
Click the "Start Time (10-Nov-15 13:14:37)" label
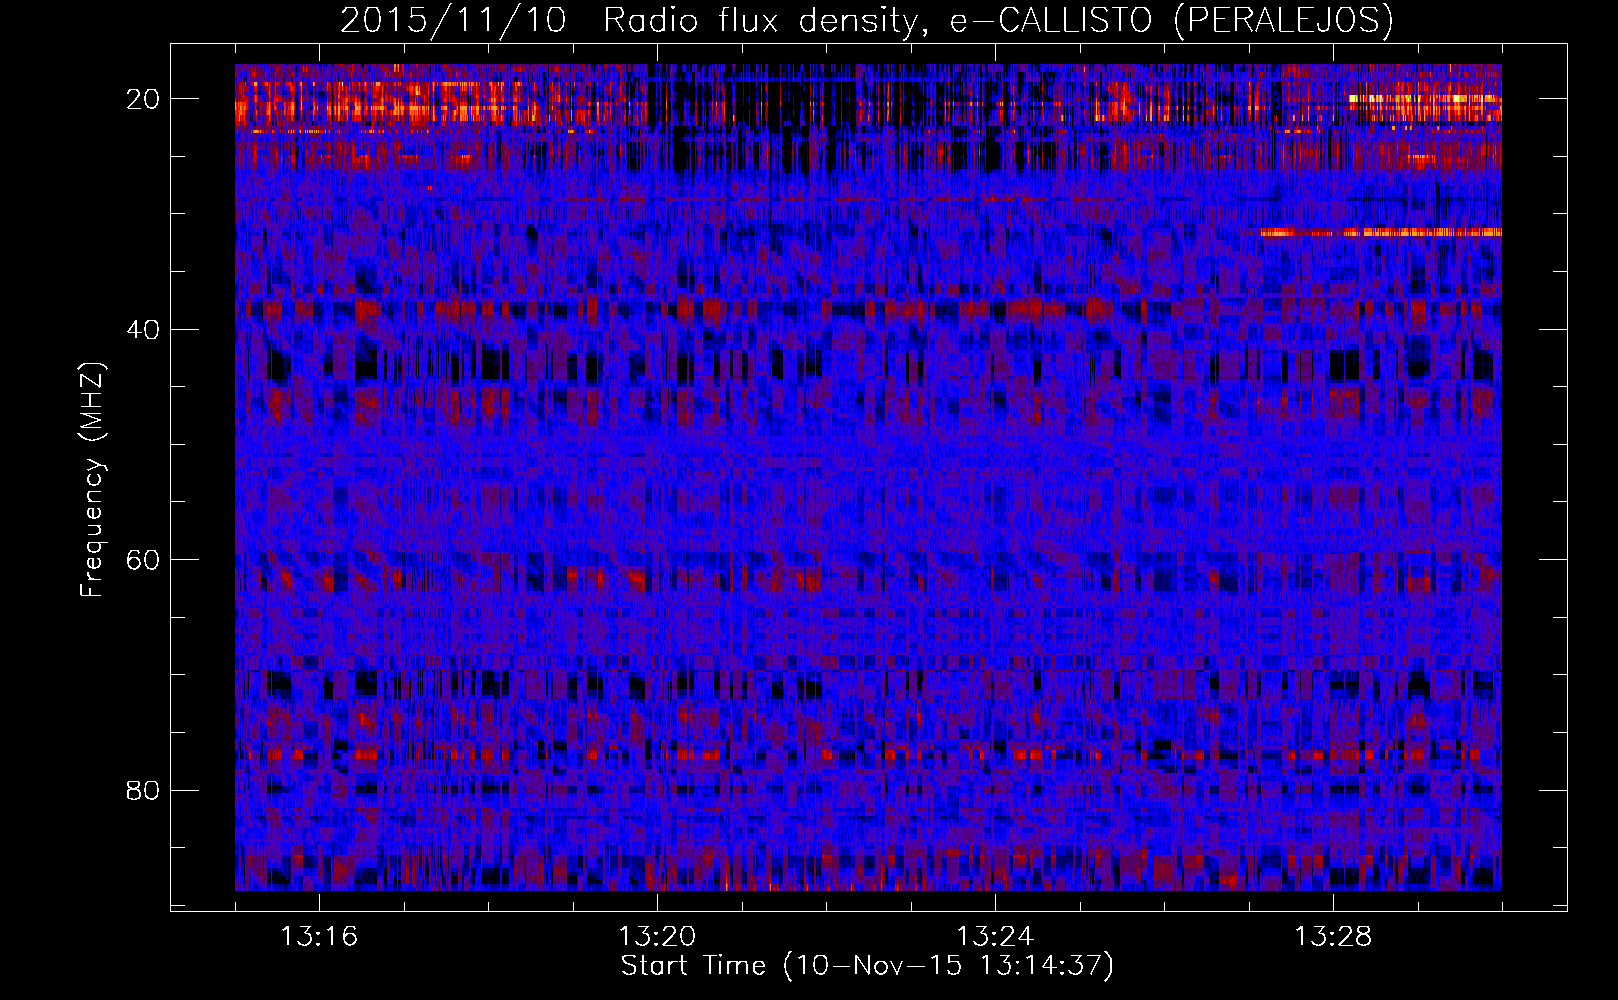[x=867, y=966]
